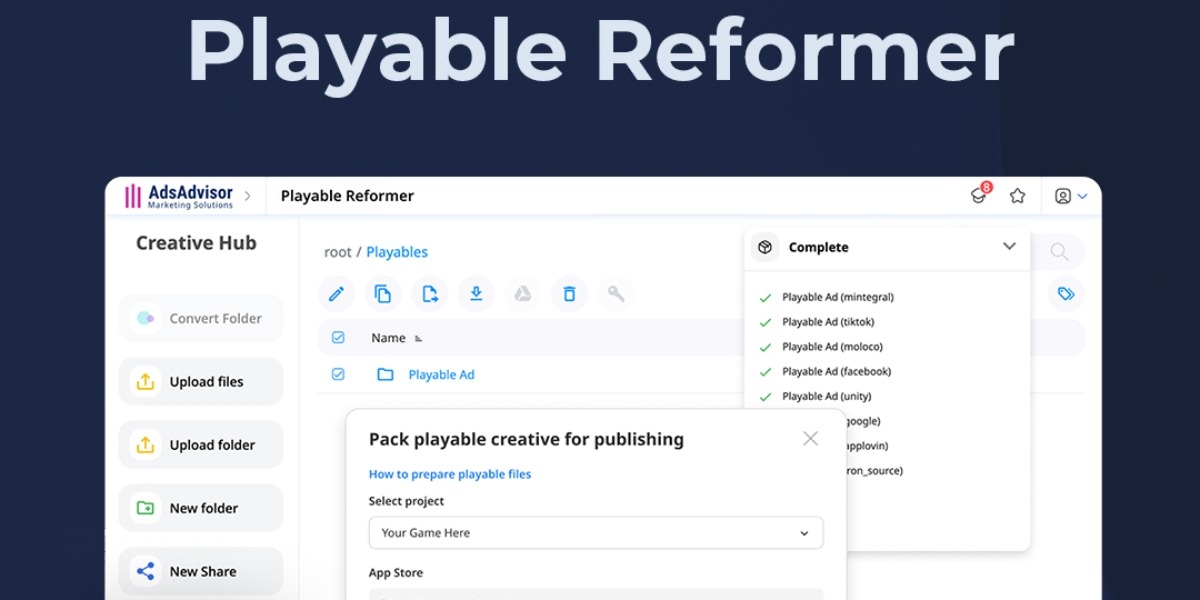Screen dimensions: 1200x600
Task: Open the Playable Ad folder link
Action: (x=441, y=375)
